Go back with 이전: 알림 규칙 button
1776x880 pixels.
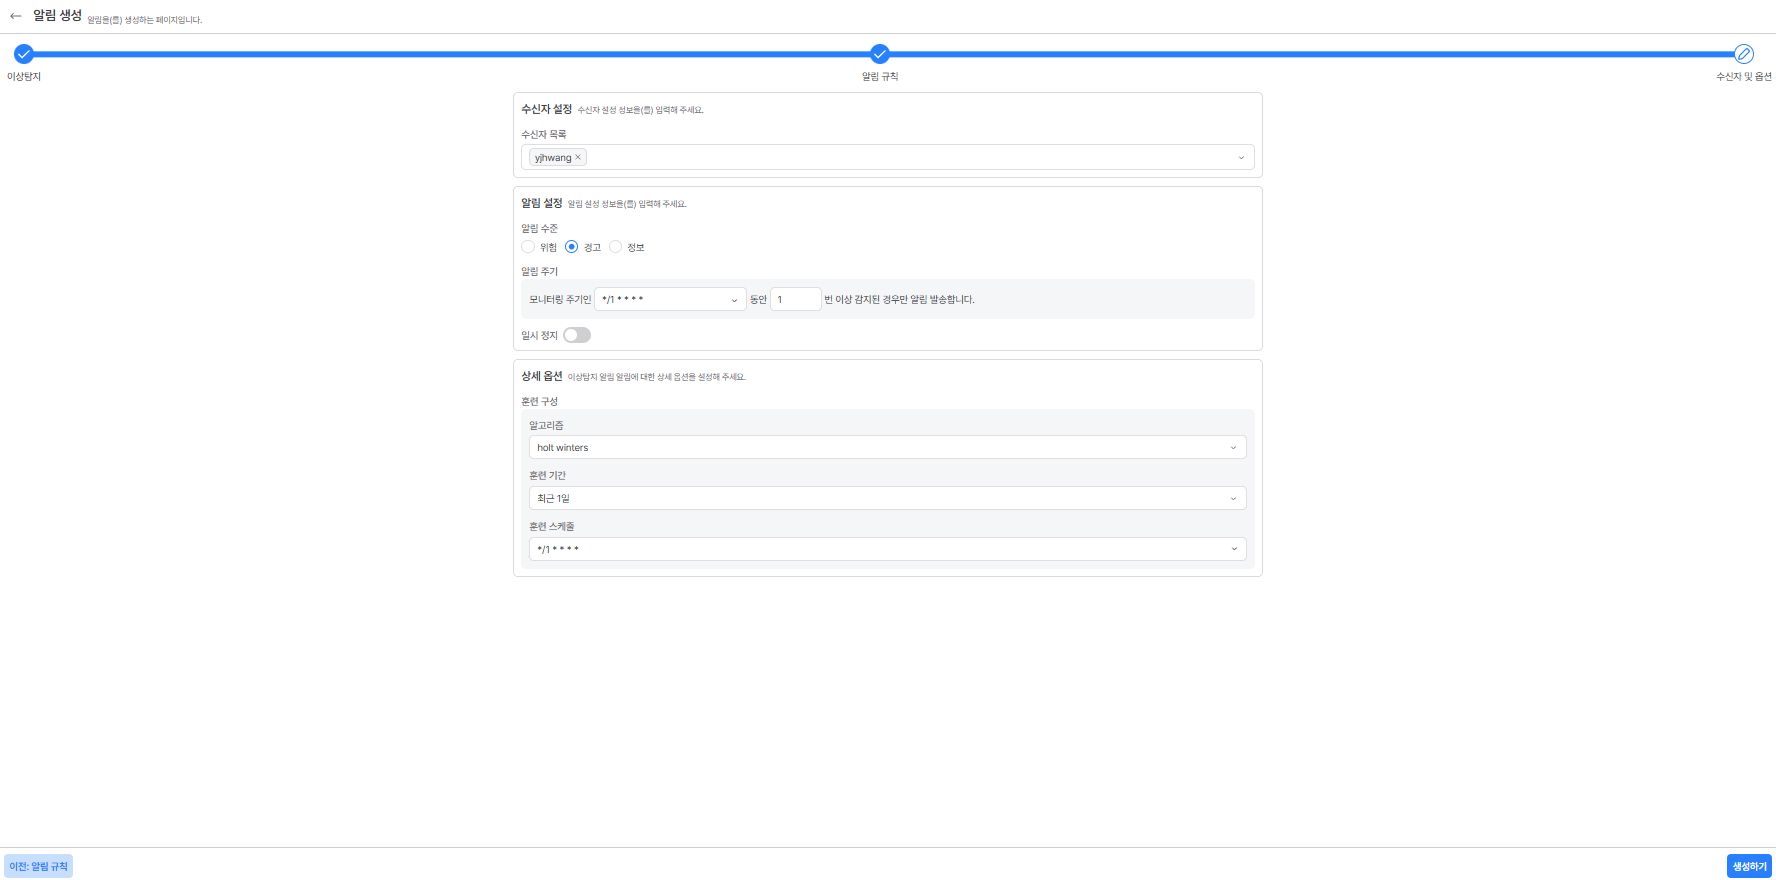coord(39,866)
